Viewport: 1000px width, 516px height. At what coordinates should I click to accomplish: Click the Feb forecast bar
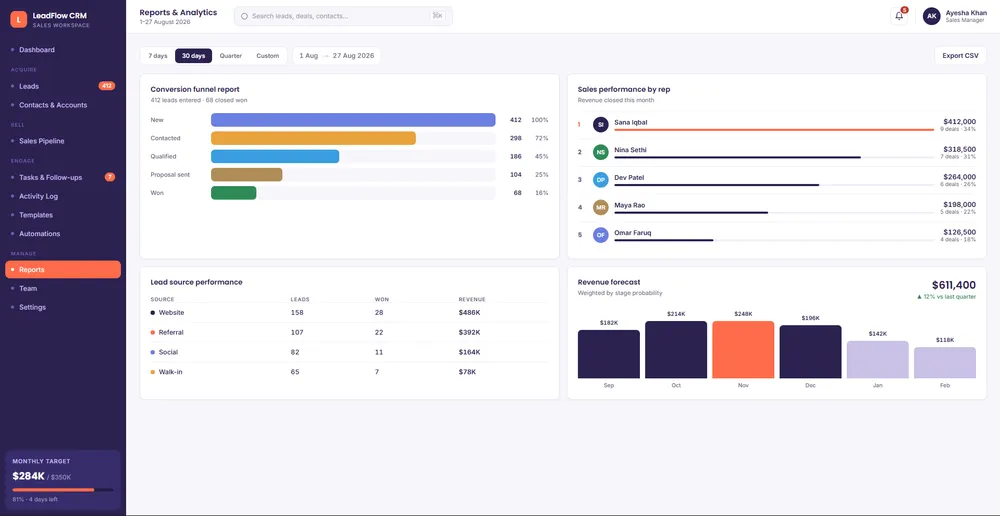[945, 363]
